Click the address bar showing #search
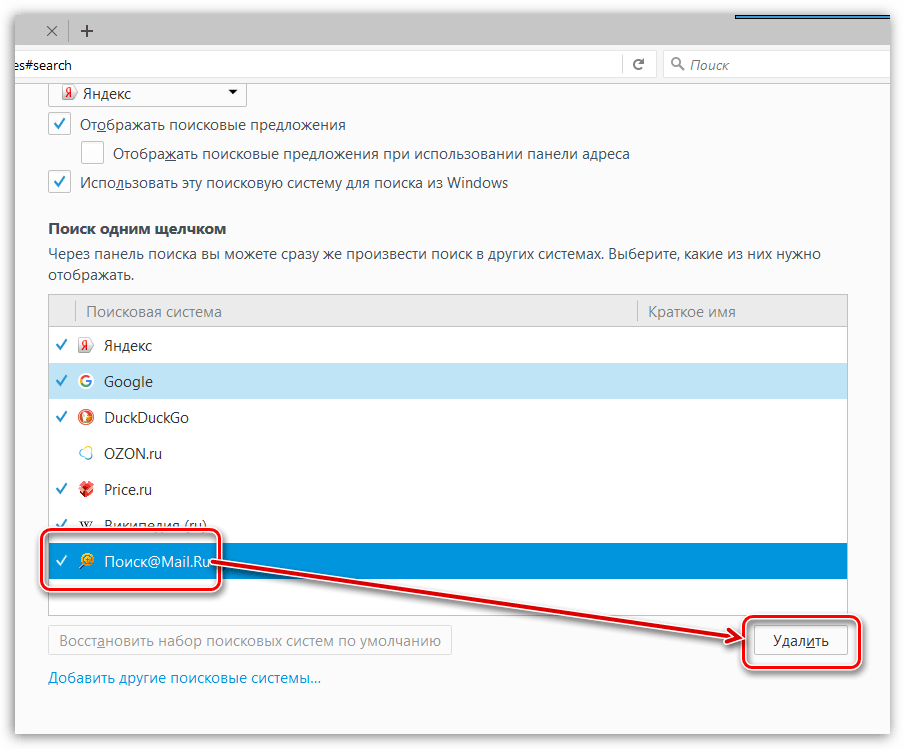905x749 pixels. 317,65
